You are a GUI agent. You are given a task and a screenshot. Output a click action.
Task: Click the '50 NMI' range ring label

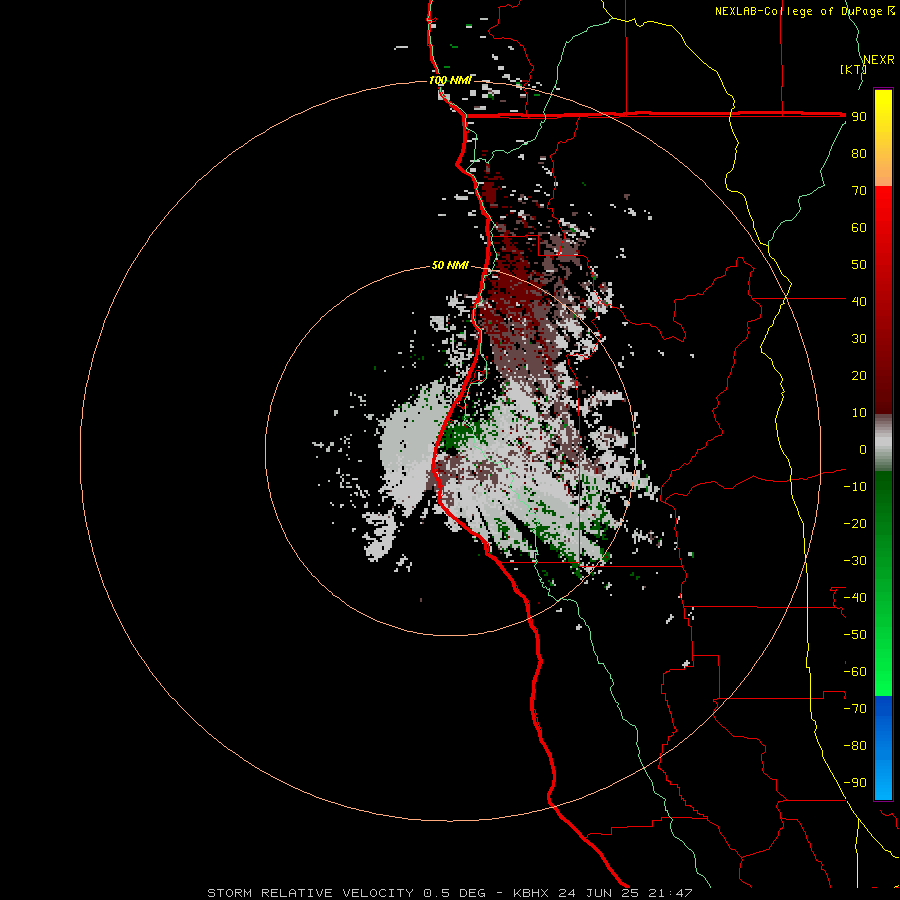(x=450, y=265)
